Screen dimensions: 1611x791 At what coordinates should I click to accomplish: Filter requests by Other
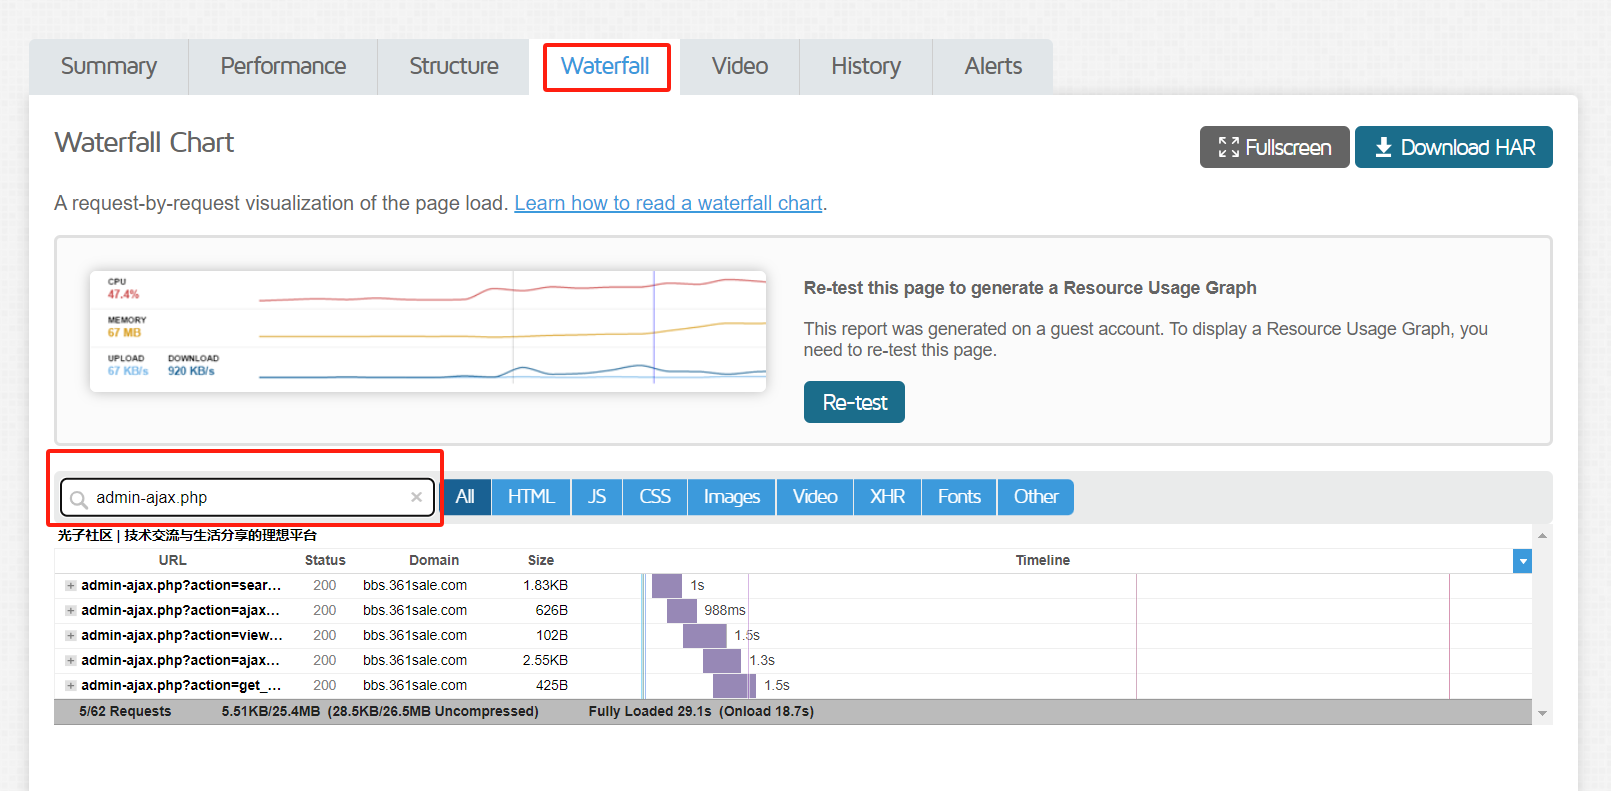(x=1036, y=497)
